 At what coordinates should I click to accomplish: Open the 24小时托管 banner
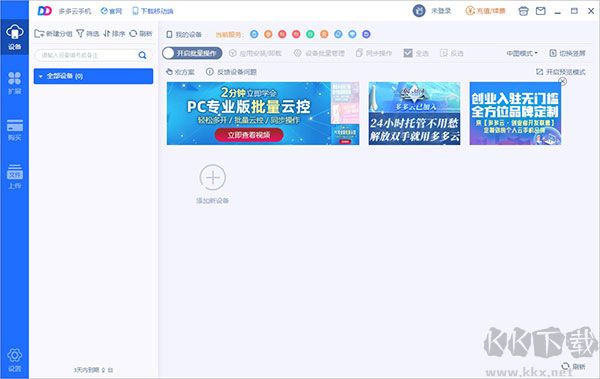tap(414, 113)
